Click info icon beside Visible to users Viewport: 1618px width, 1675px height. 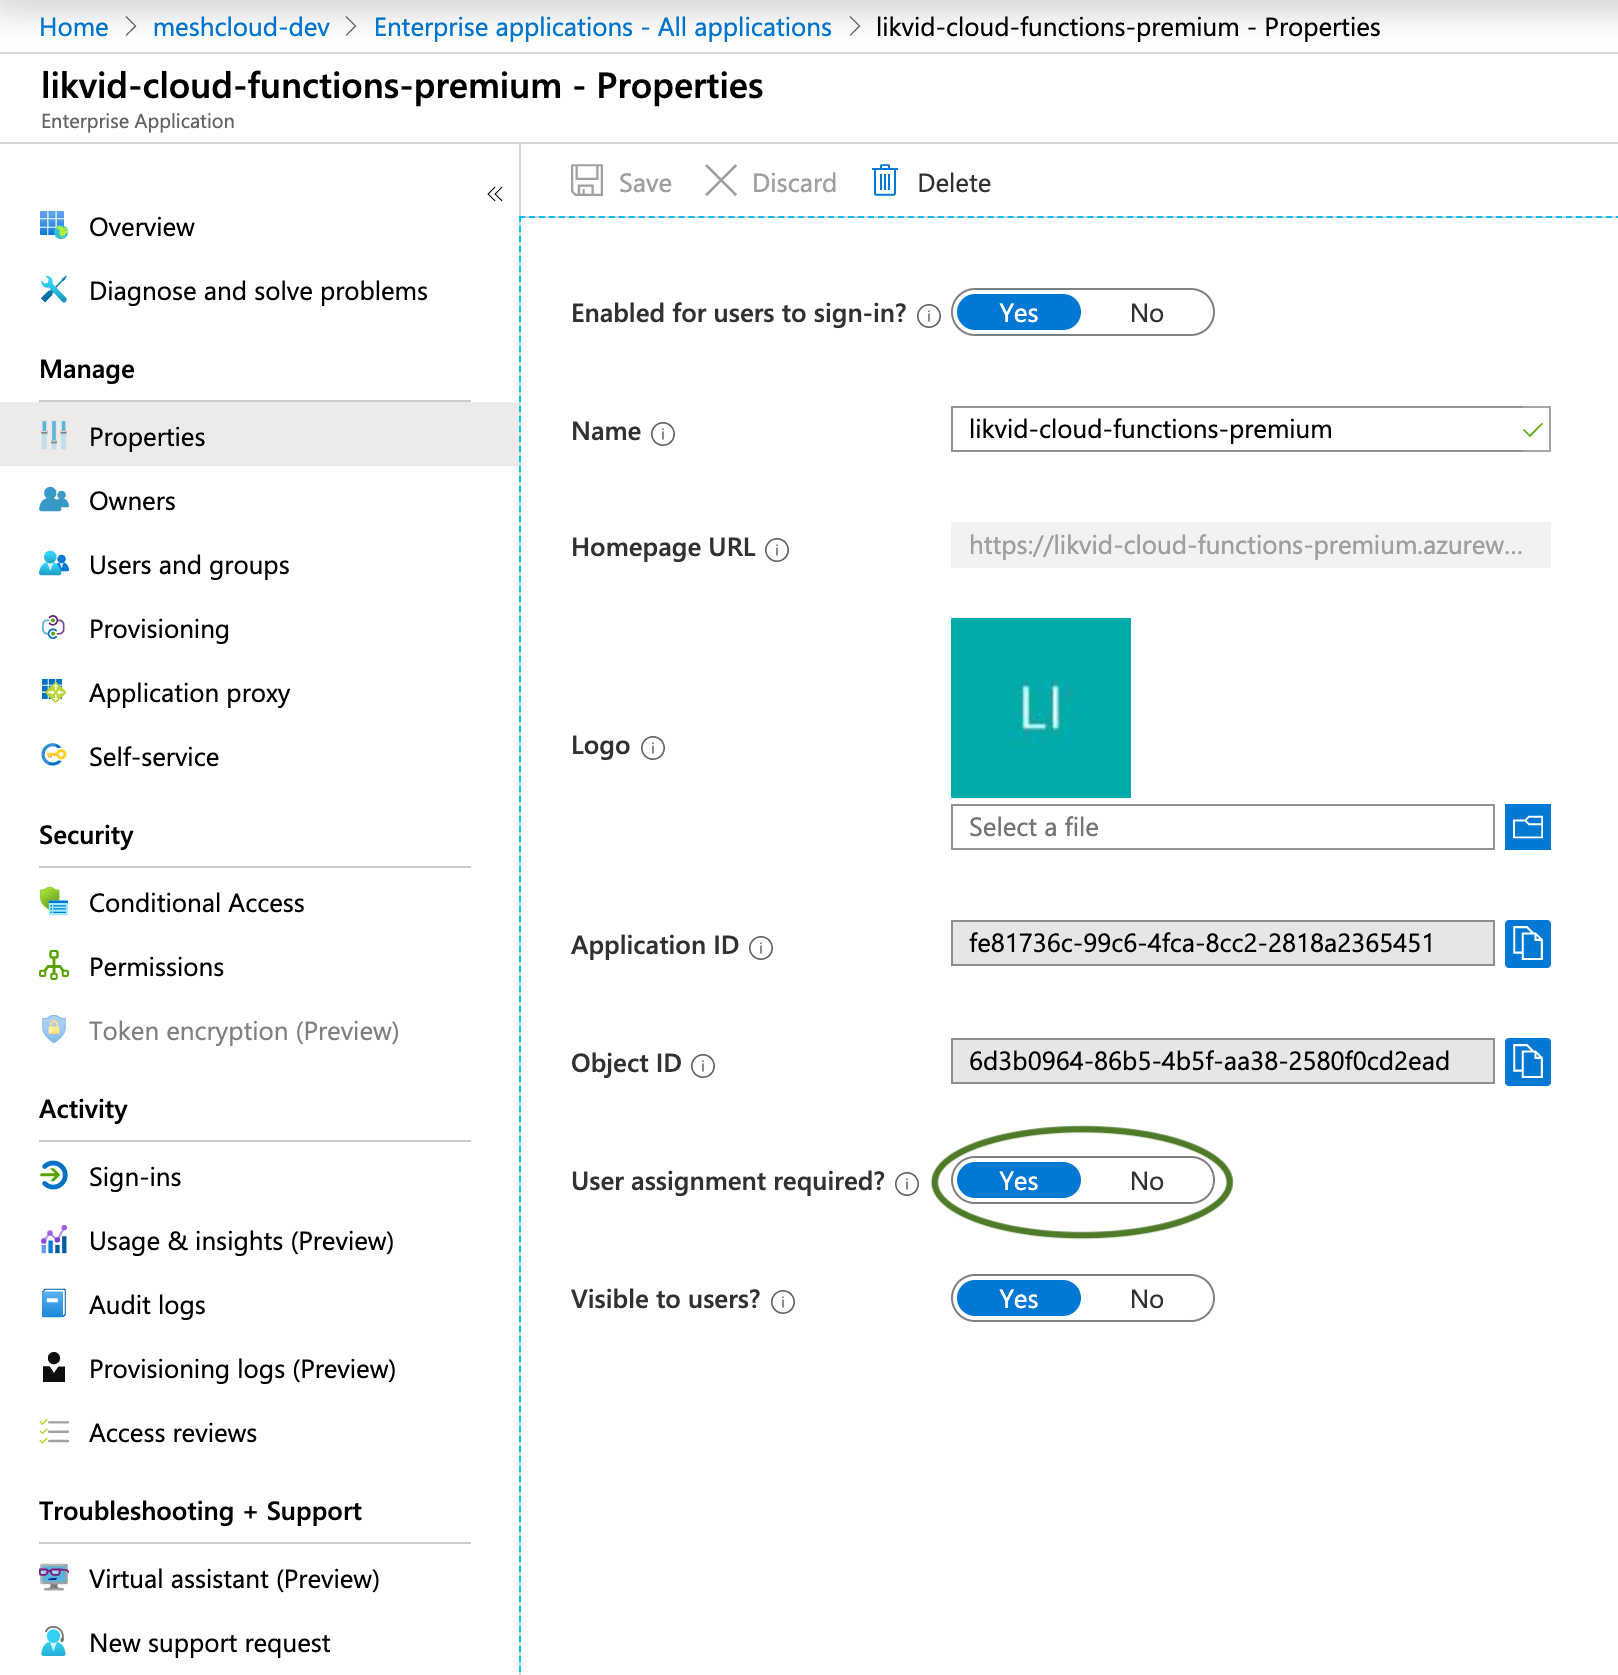point(784,1302)
